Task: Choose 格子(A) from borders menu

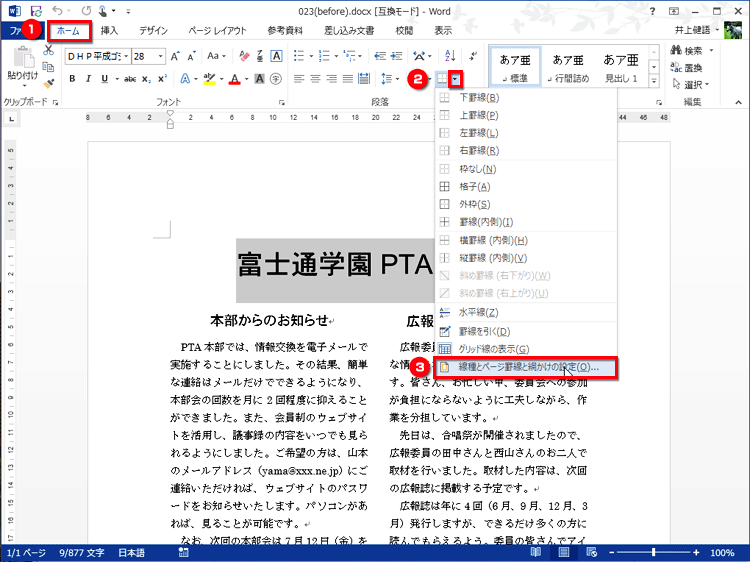Action: (x=525, y=187)
